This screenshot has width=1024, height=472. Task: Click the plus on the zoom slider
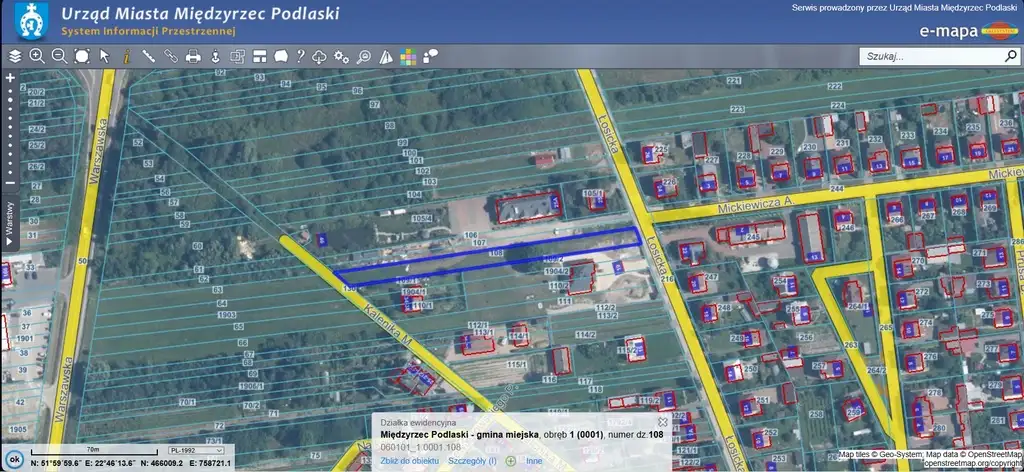10,77
